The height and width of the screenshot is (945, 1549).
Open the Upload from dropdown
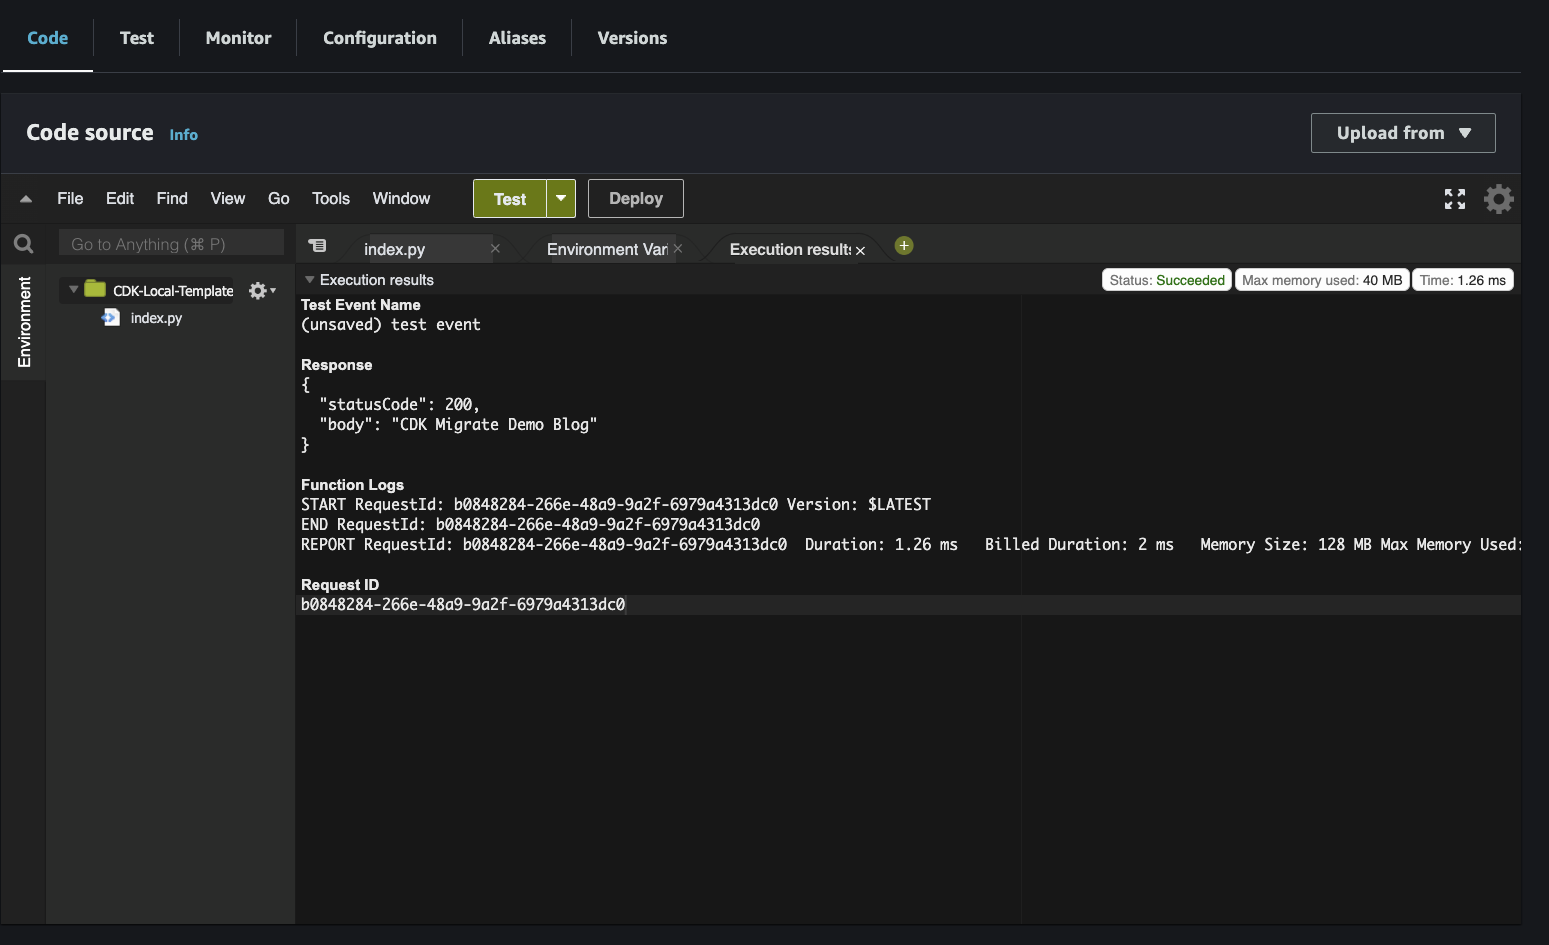point(1402,132)
